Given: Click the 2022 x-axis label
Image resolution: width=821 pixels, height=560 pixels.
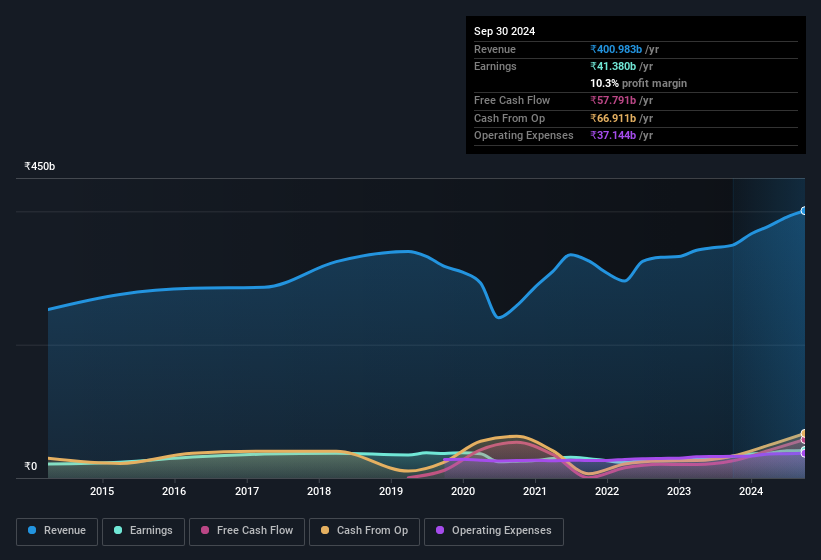Looking at the screenshot, I should pyautogui.click(x=607, y=491).
